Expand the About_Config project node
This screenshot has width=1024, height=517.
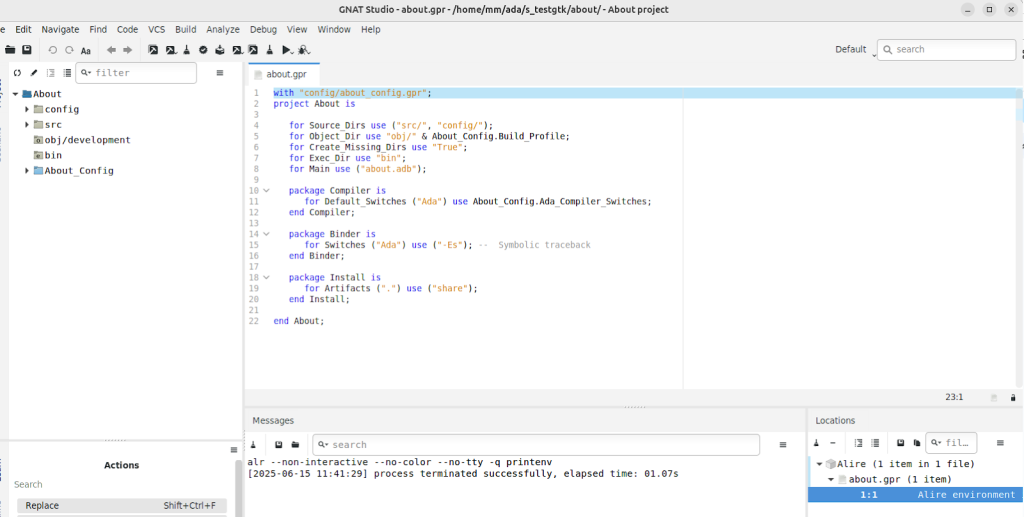click(x=27, y=170)
